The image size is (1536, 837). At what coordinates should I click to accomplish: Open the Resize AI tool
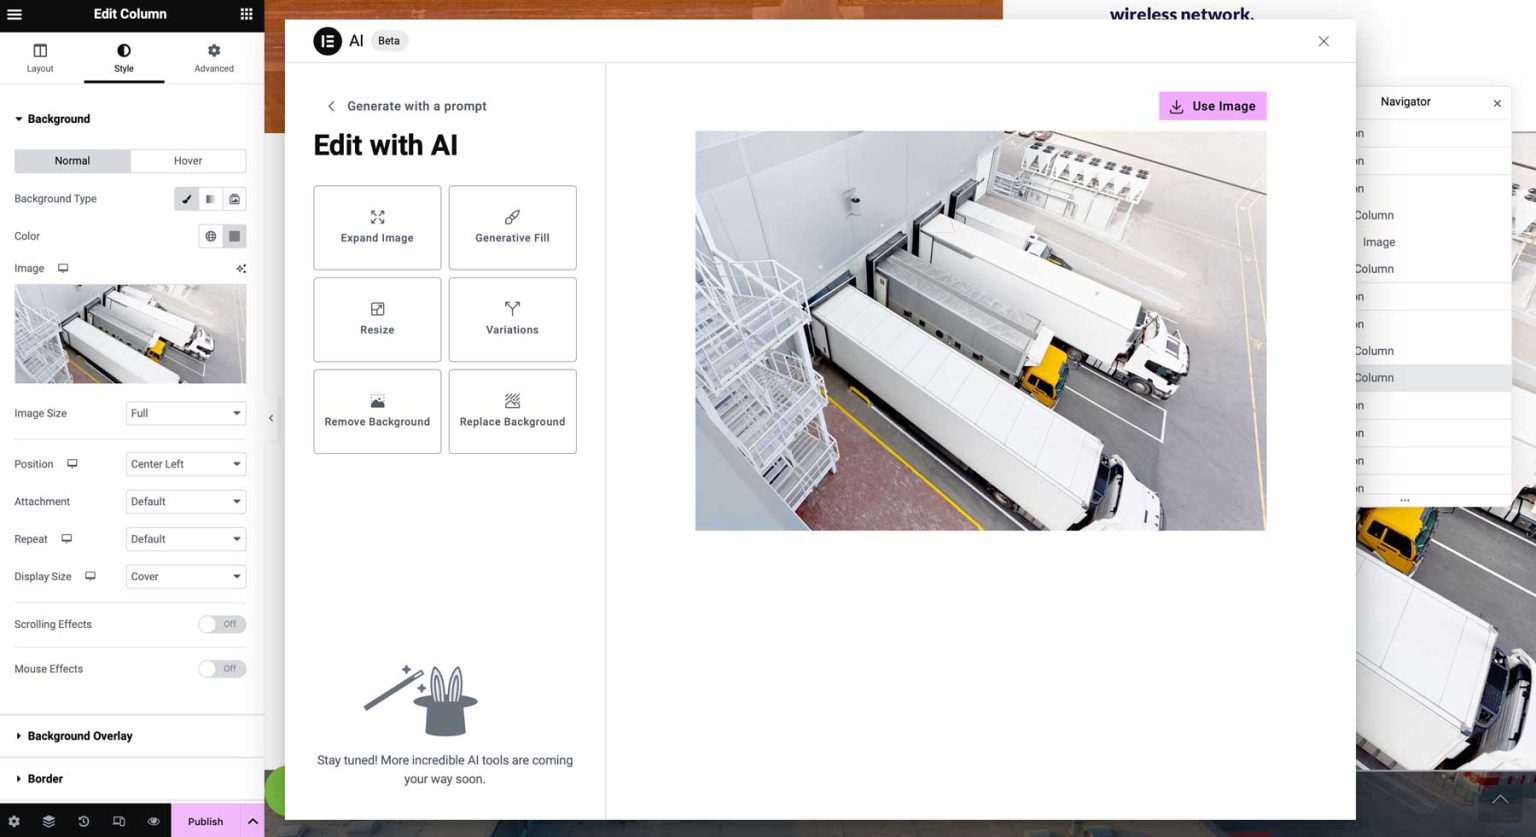pyautogui.click(x=377, y=319)
